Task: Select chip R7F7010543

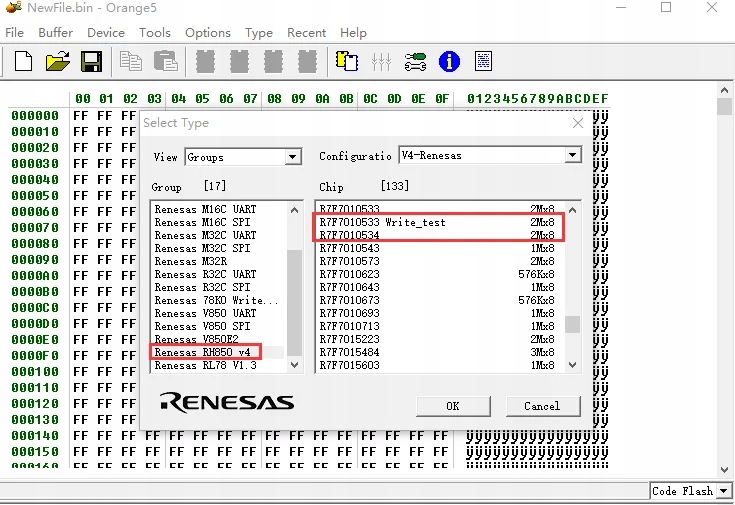Action: [437, 248]
